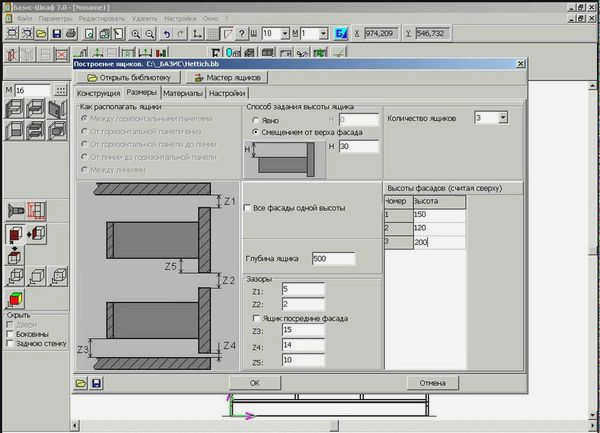This screenshot has height=433, width=600.
Task: Click the blue Б icon in toolbar
Action: [341, 34]
